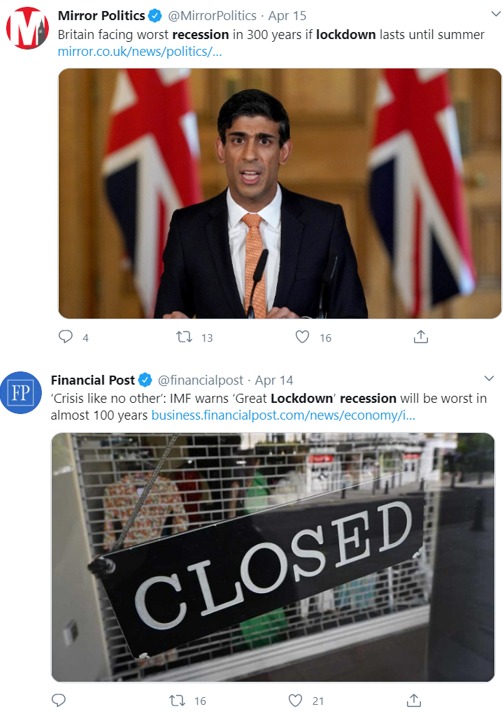Expand the Financial Post tweet options chevron
This screenshot has width=503, height=712.
point(489,378)
